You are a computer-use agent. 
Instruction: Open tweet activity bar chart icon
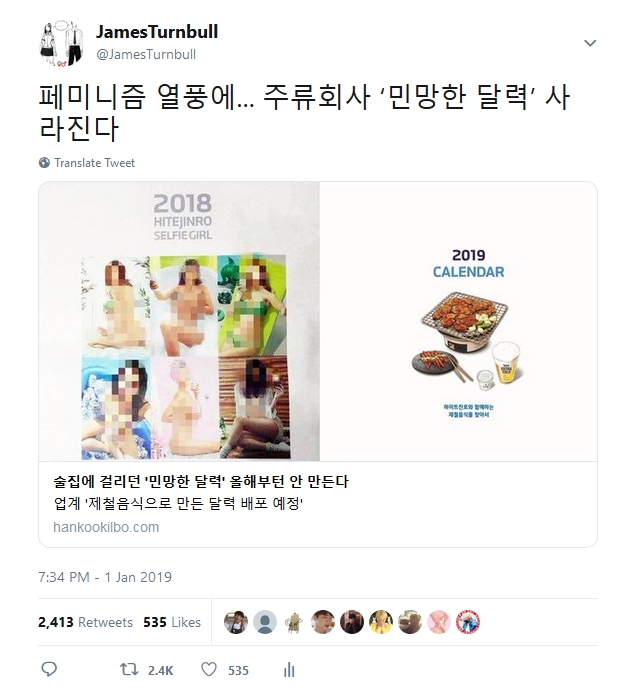[289, 670]
